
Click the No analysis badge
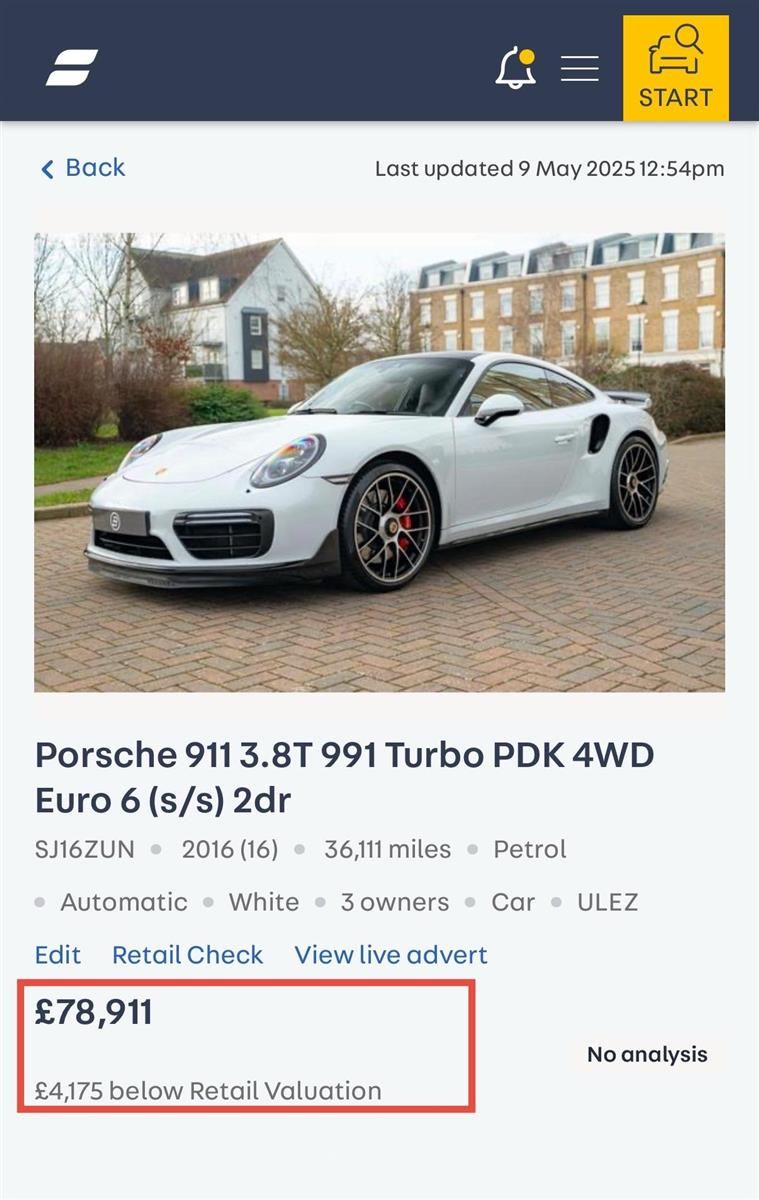click(647, 1054)
